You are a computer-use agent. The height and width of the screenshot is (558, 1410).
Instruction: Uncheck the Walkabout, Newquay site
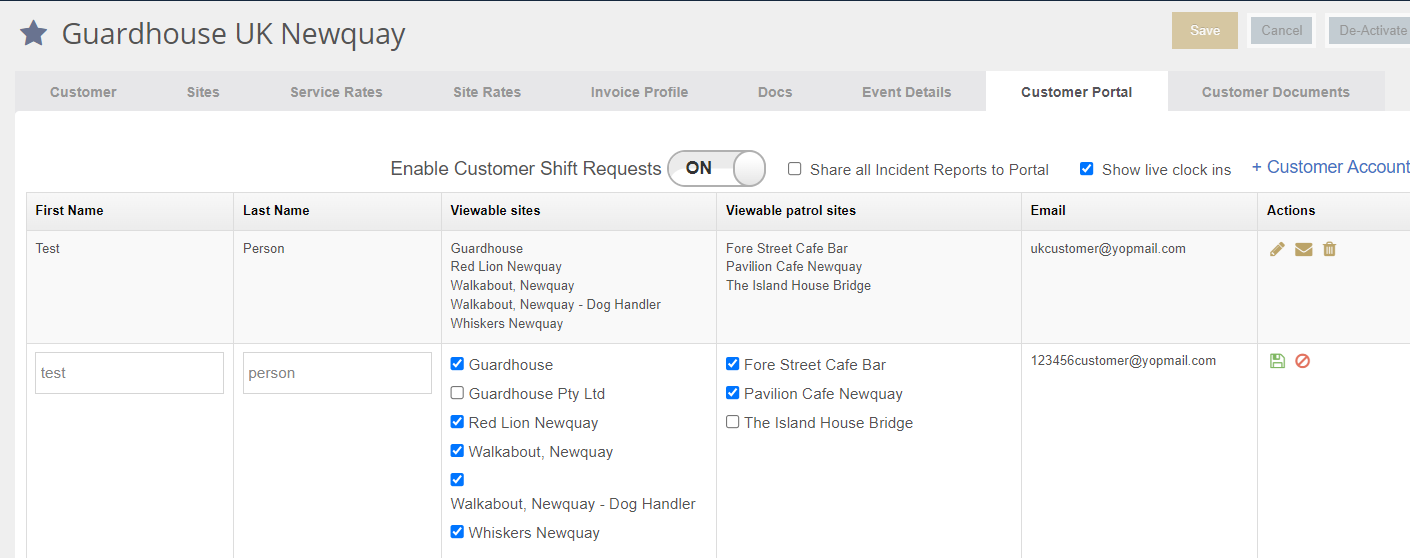(457, 451)
